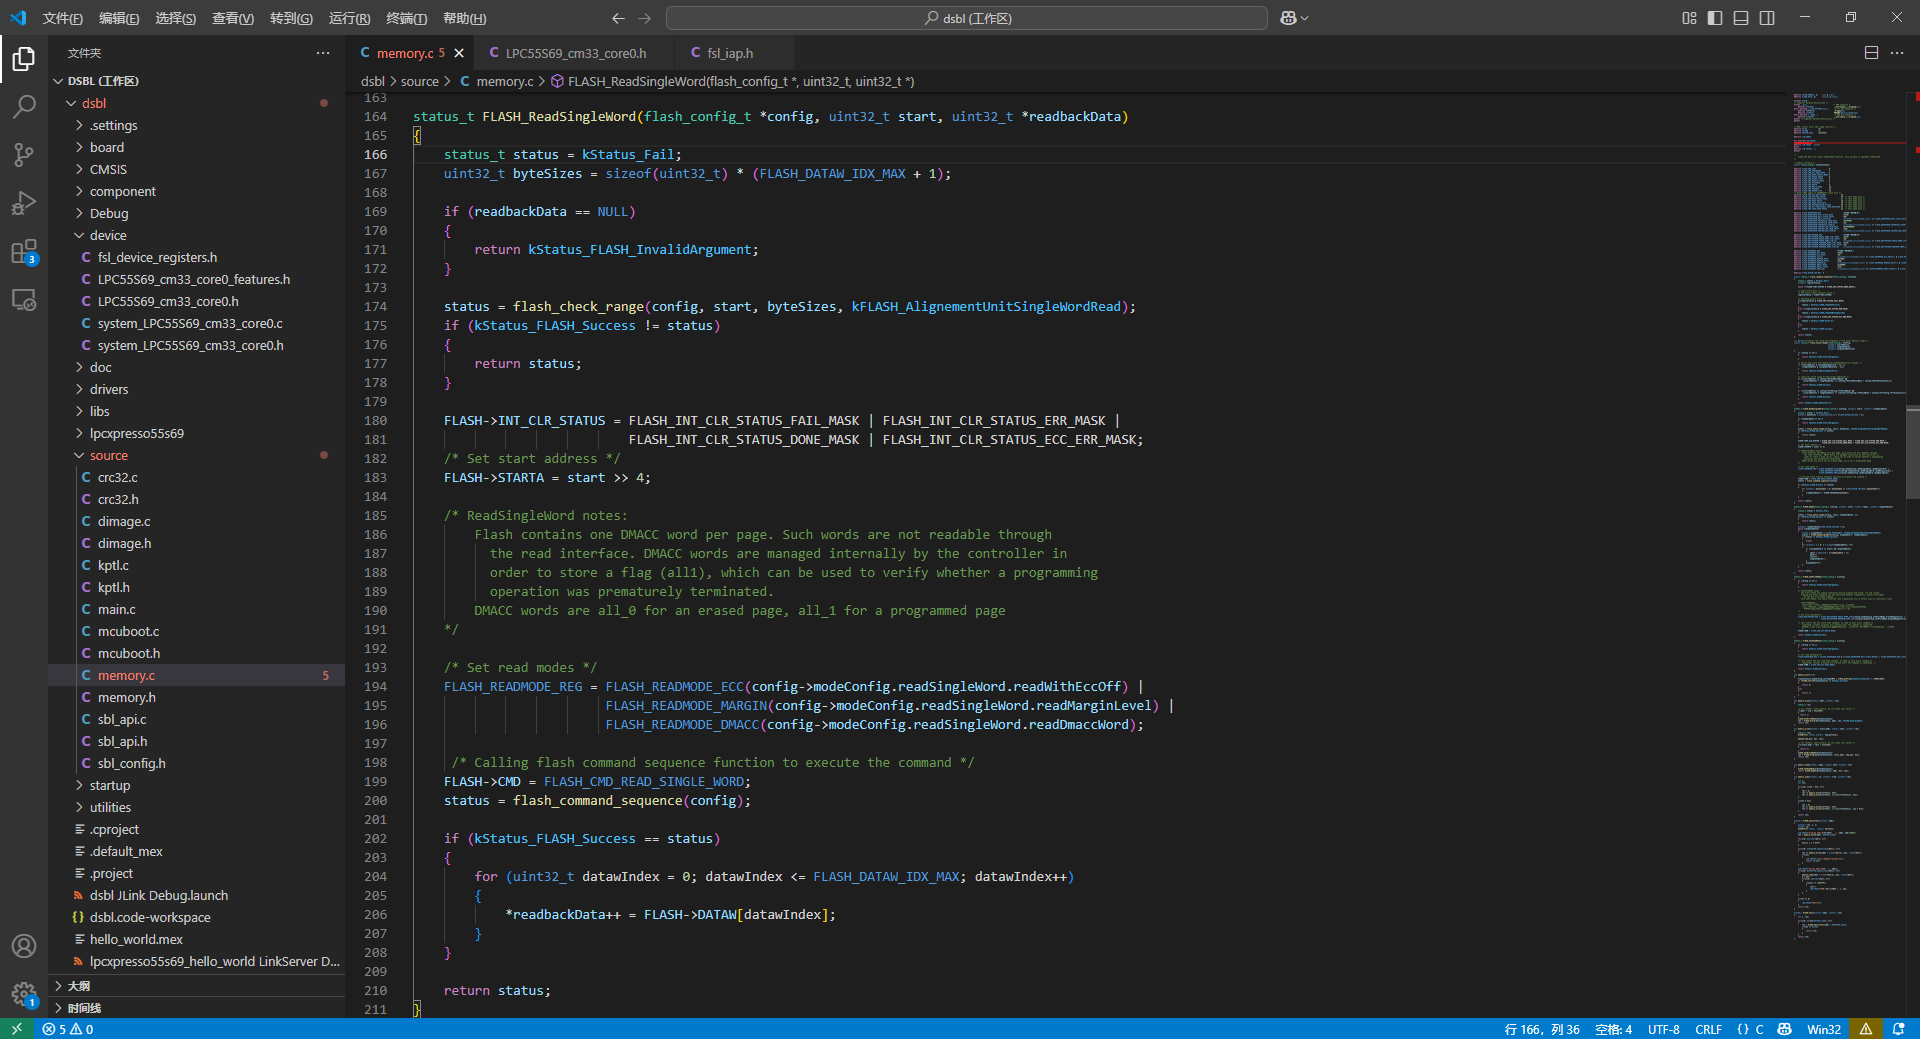This screenshot has width=1920, height=1039.
Task: Collapse the source folder
Action: 108,455
